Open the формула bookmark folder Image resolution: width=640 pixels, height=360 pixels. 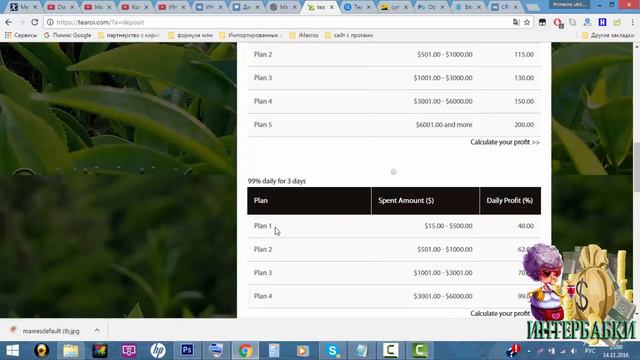(191, 36)
